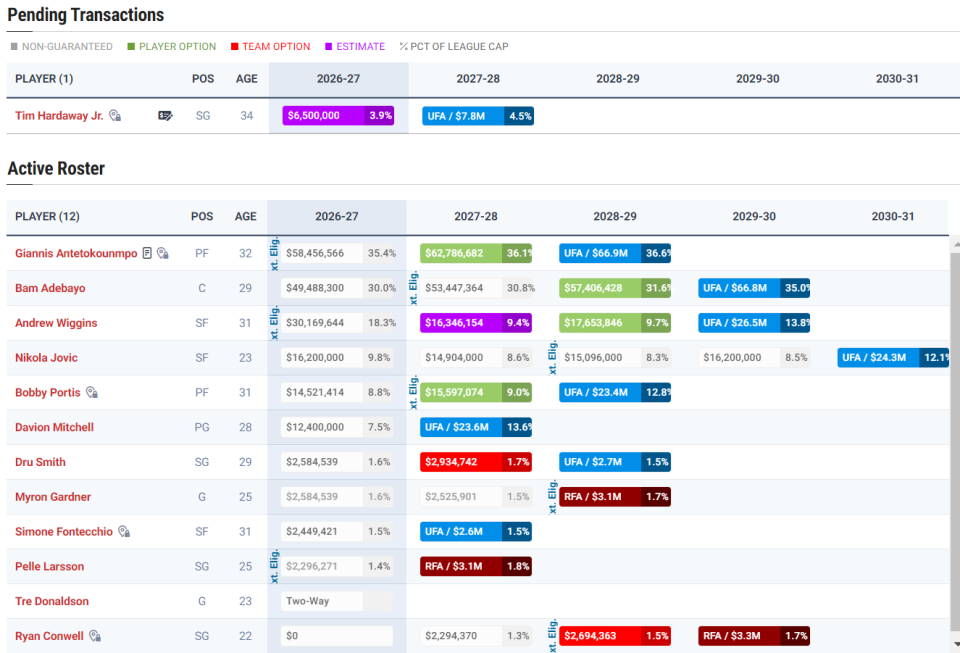Click the contract signing icon in Hardaway's row
This screenshot has height=653, width=960.
[165, 116]
